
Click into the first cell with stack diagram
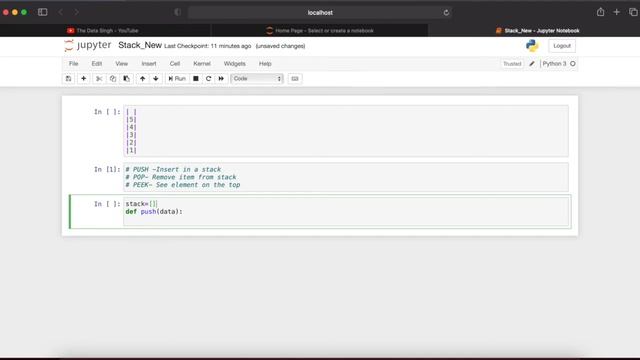pyautogui.click(x=346, y=131)
